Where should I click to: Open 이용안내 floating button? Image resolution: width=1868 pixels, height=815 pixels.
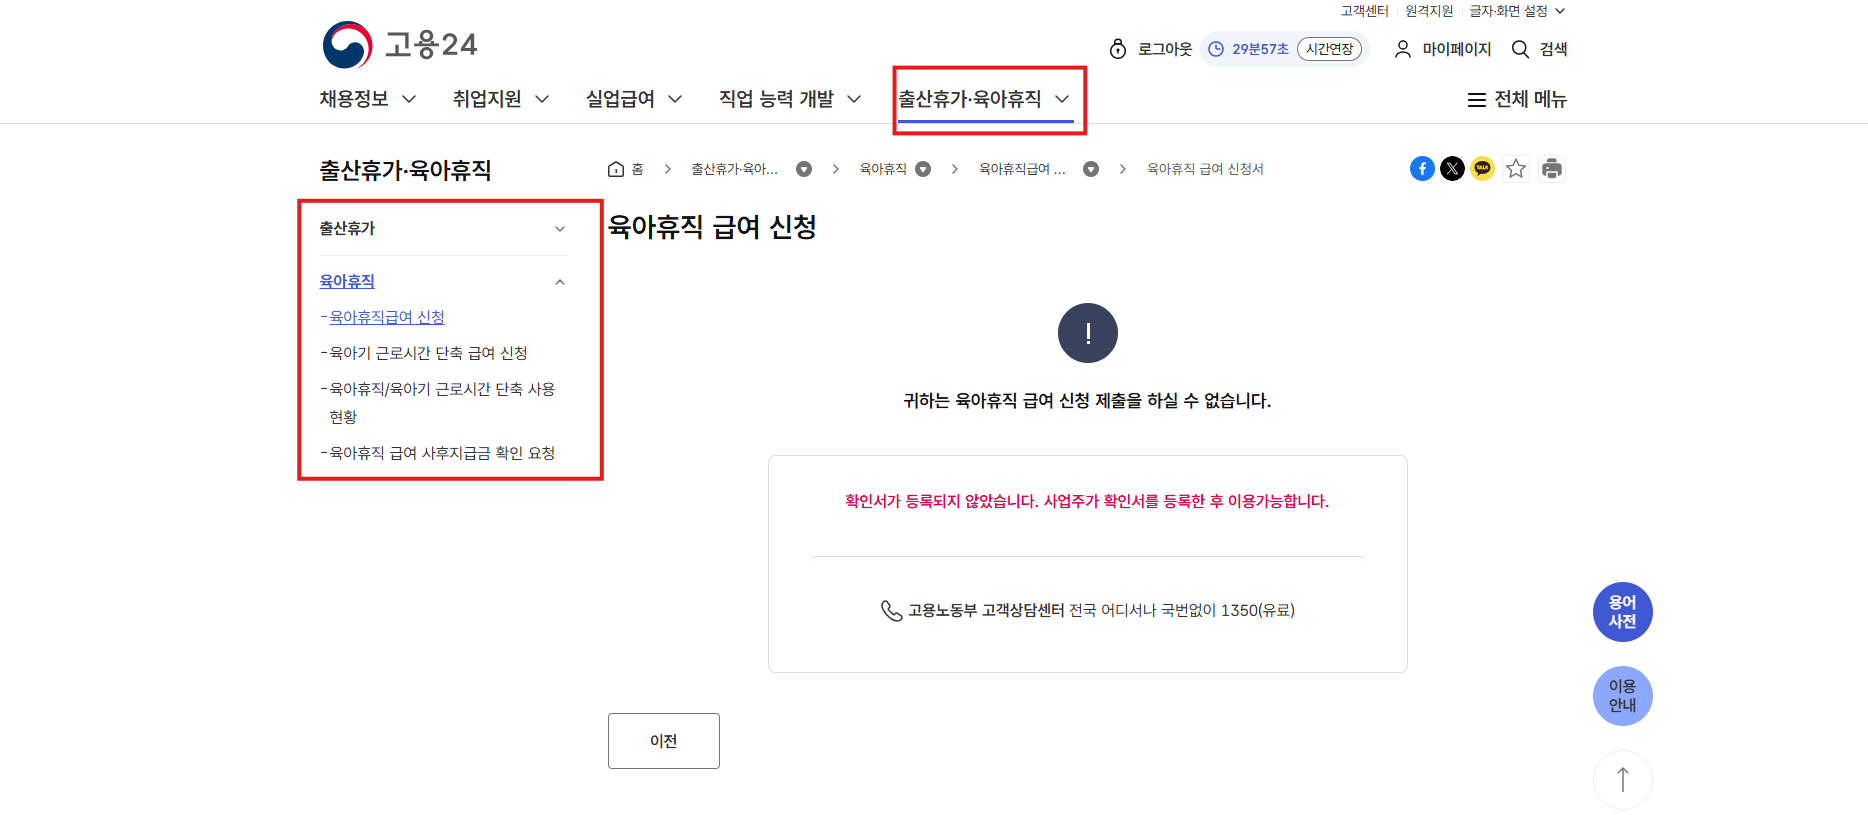coord(1622,696)
